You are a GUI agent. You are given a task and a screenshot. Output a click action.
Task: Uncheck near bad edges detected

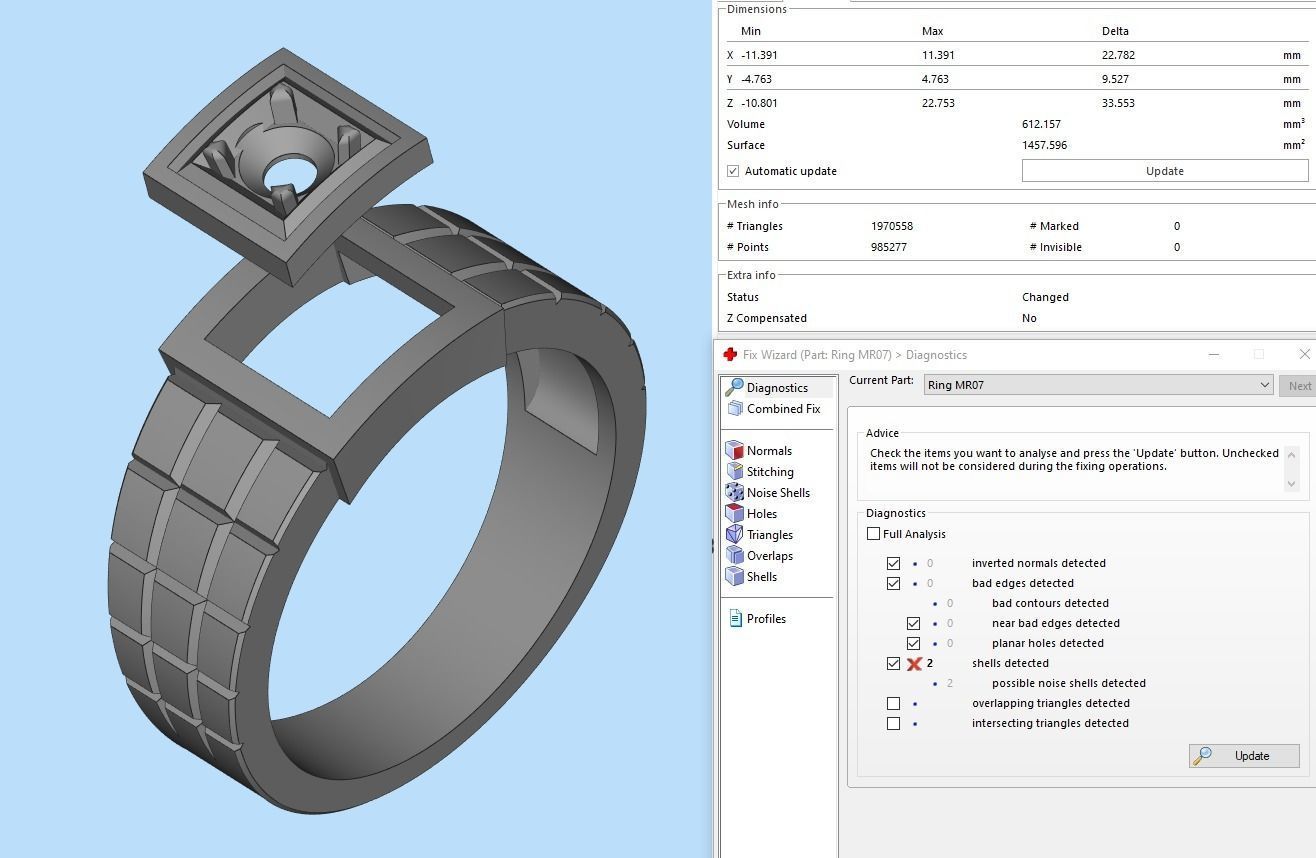[913, 623]
